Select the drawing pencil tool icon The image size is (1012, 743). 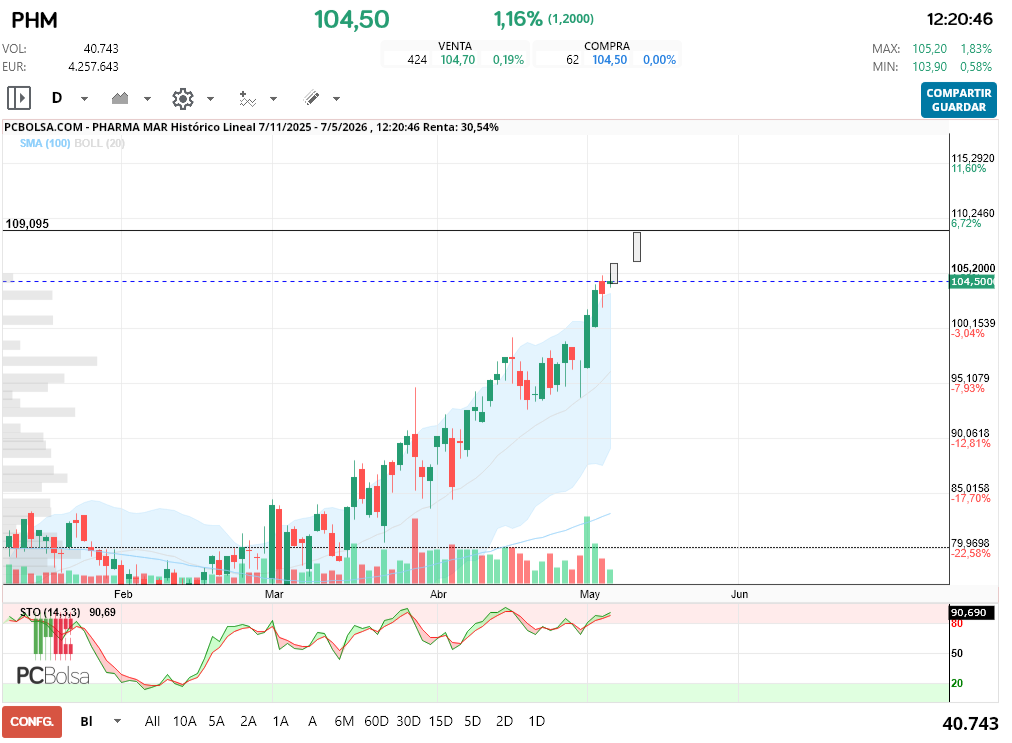(x=311, y=98)
